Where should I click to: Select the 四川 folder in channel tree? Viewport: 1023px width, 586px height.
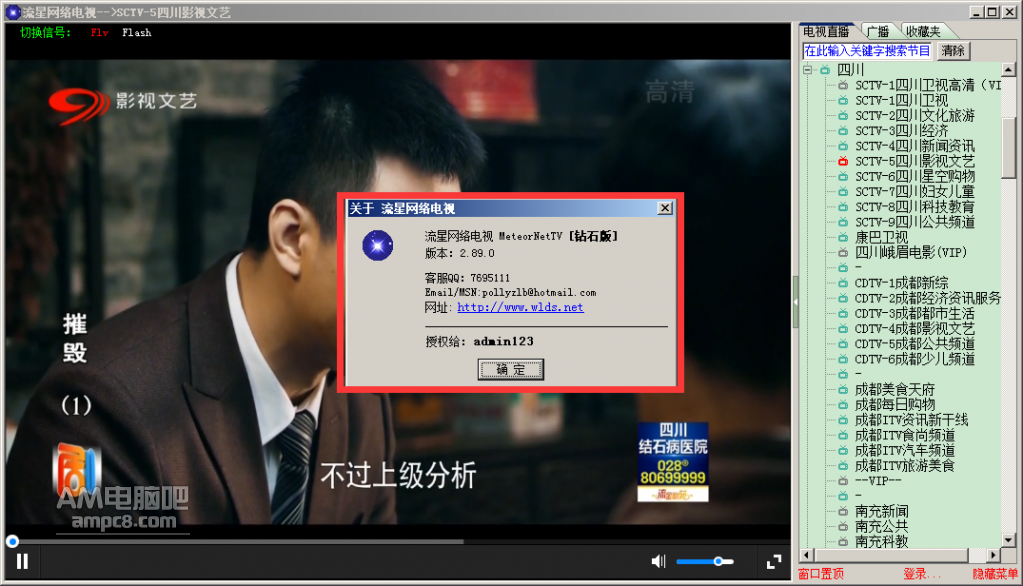pyautogui.click(x=850, y=69)
